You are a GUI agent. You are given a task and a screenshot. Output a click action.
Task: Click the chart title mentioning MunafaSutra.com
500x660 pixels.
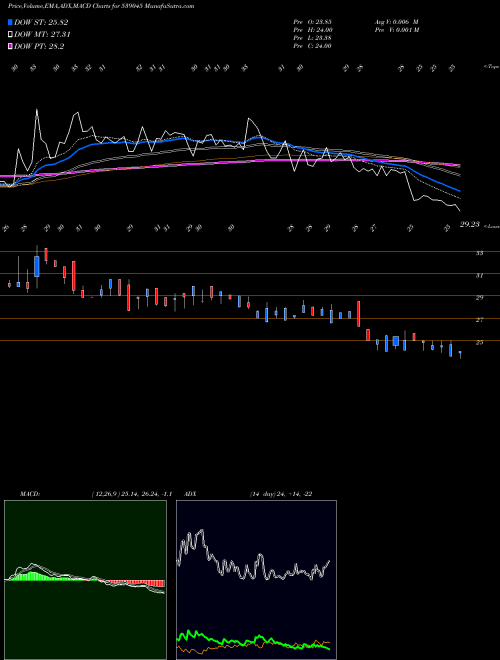point(101,6)
